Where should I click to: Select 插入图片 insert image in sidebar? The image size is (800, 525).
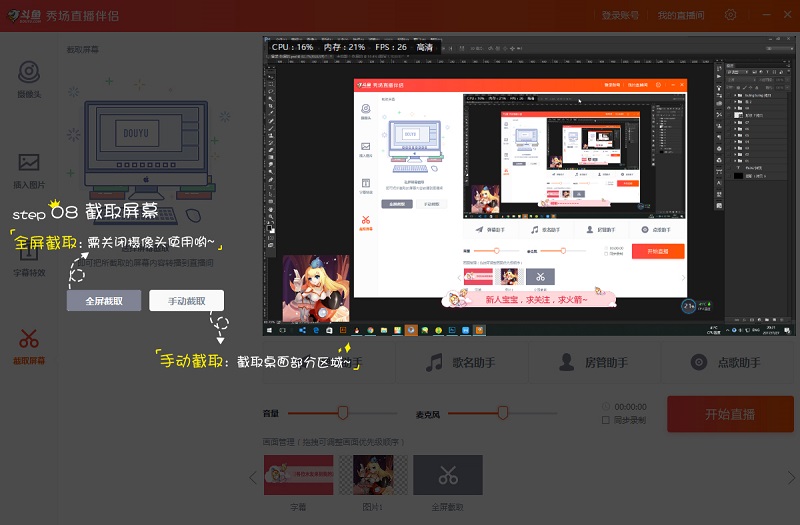tap(29, 171)
